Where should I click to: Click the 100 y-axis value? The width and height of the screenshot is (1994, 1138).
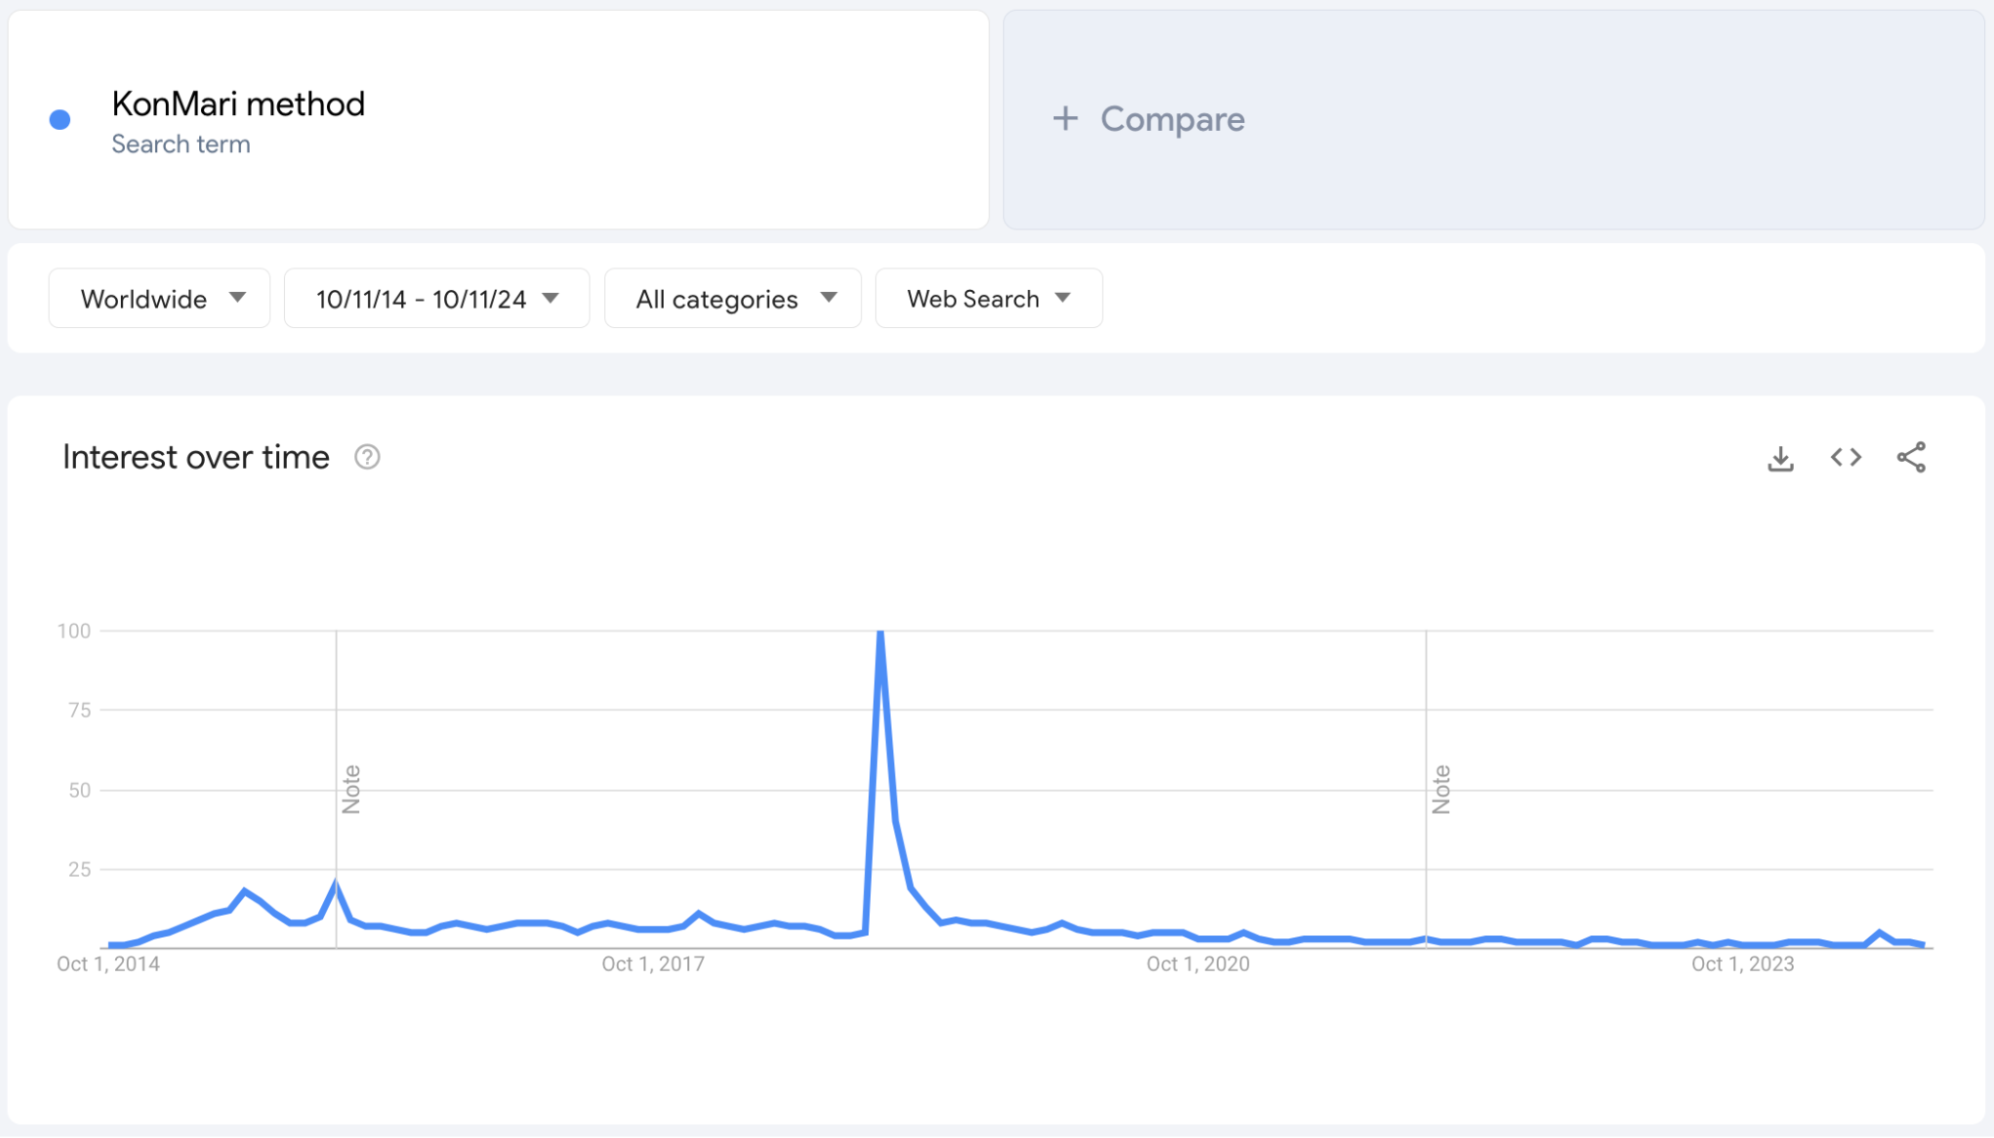tap(74, 631)
